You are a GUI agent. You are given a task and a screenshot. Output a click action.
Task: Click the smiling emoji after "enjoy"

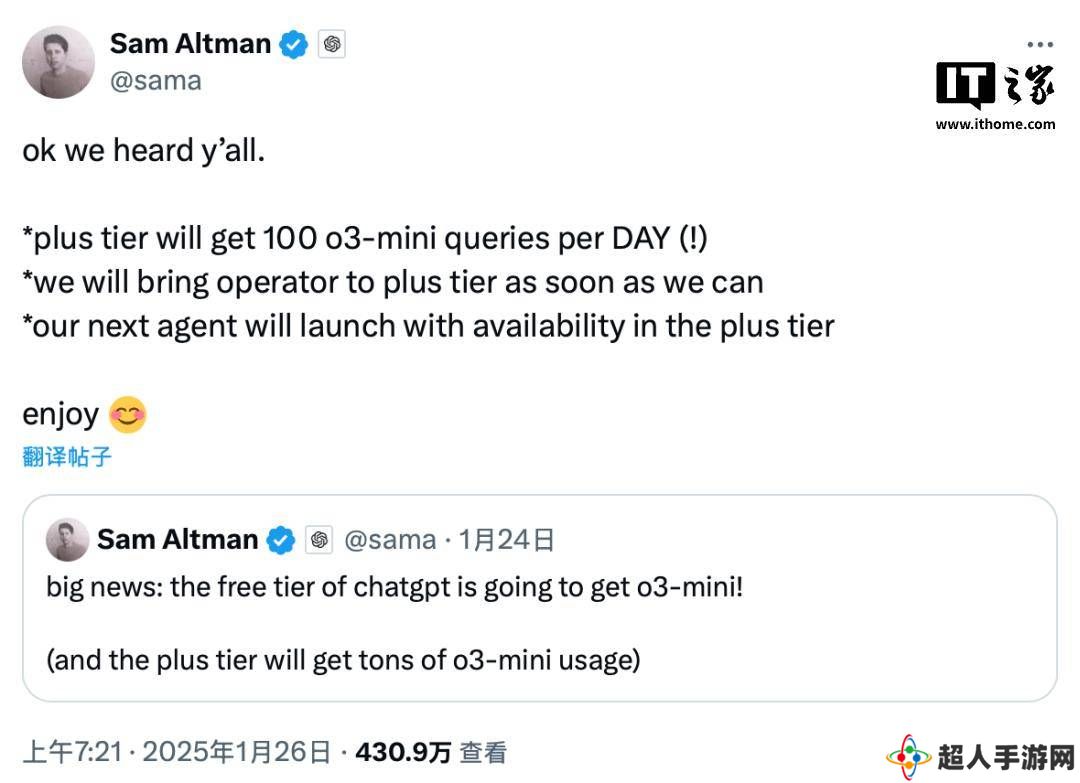pyautogui.click(x=127, y=415)
